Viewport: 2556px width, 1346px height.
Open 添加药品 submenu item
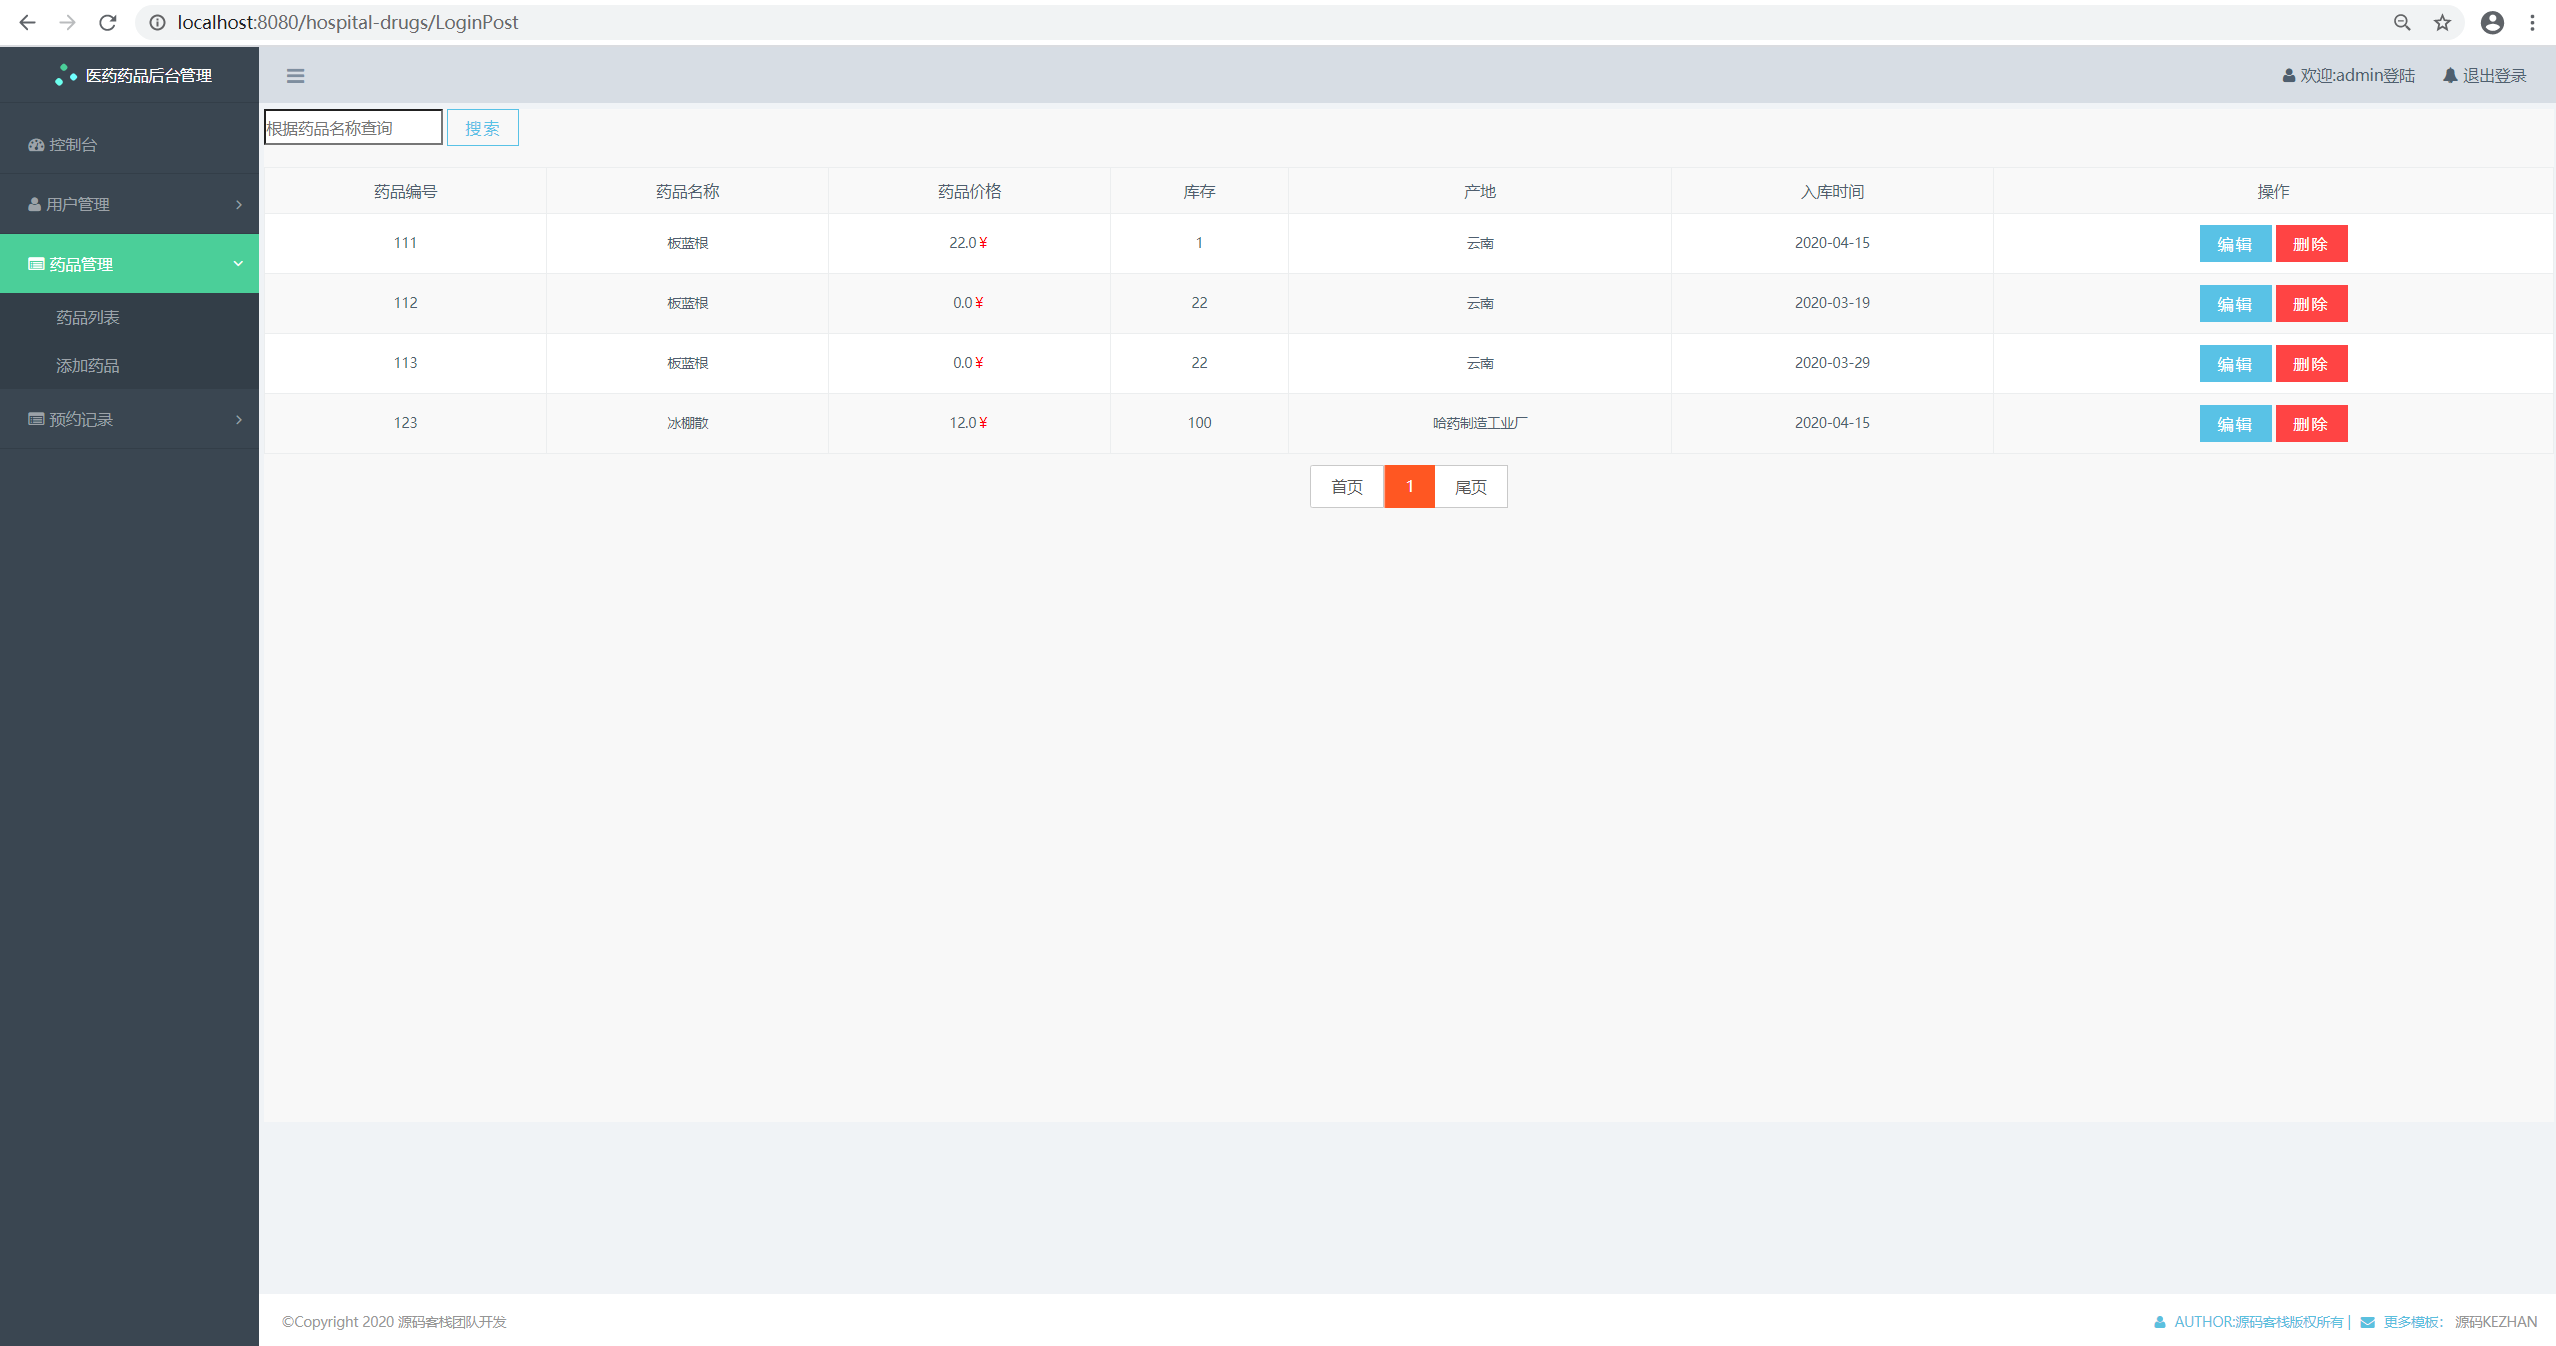[88, 366]
